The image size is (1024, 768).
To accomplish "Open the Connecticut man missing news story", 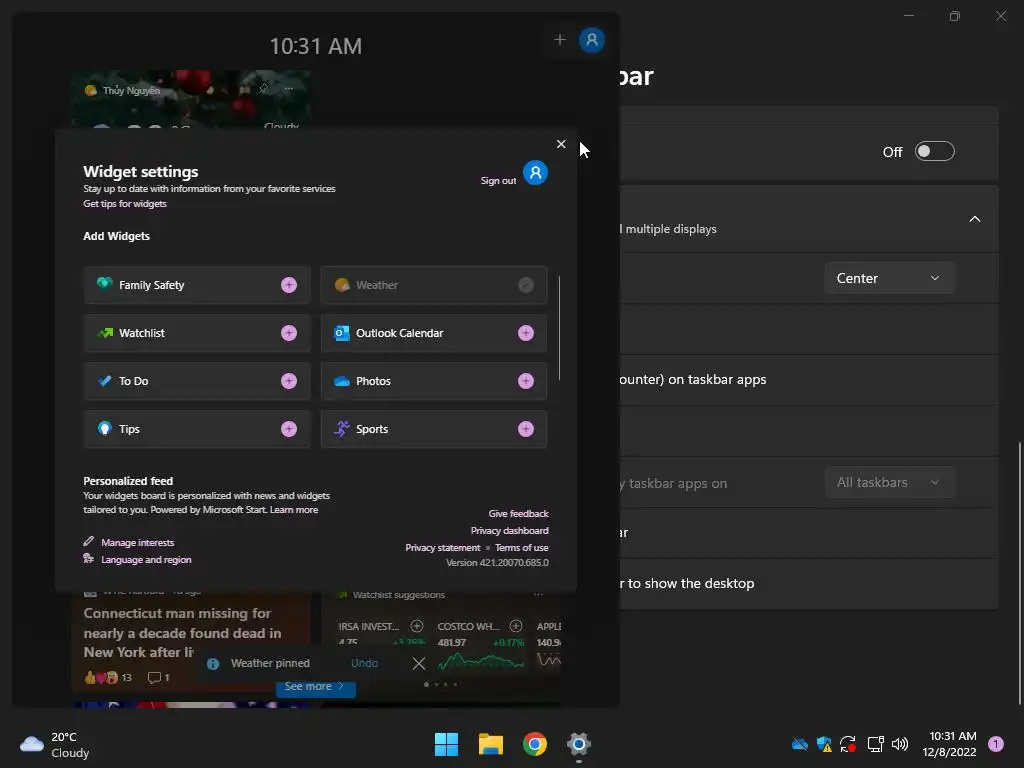I will pos(182,633).
